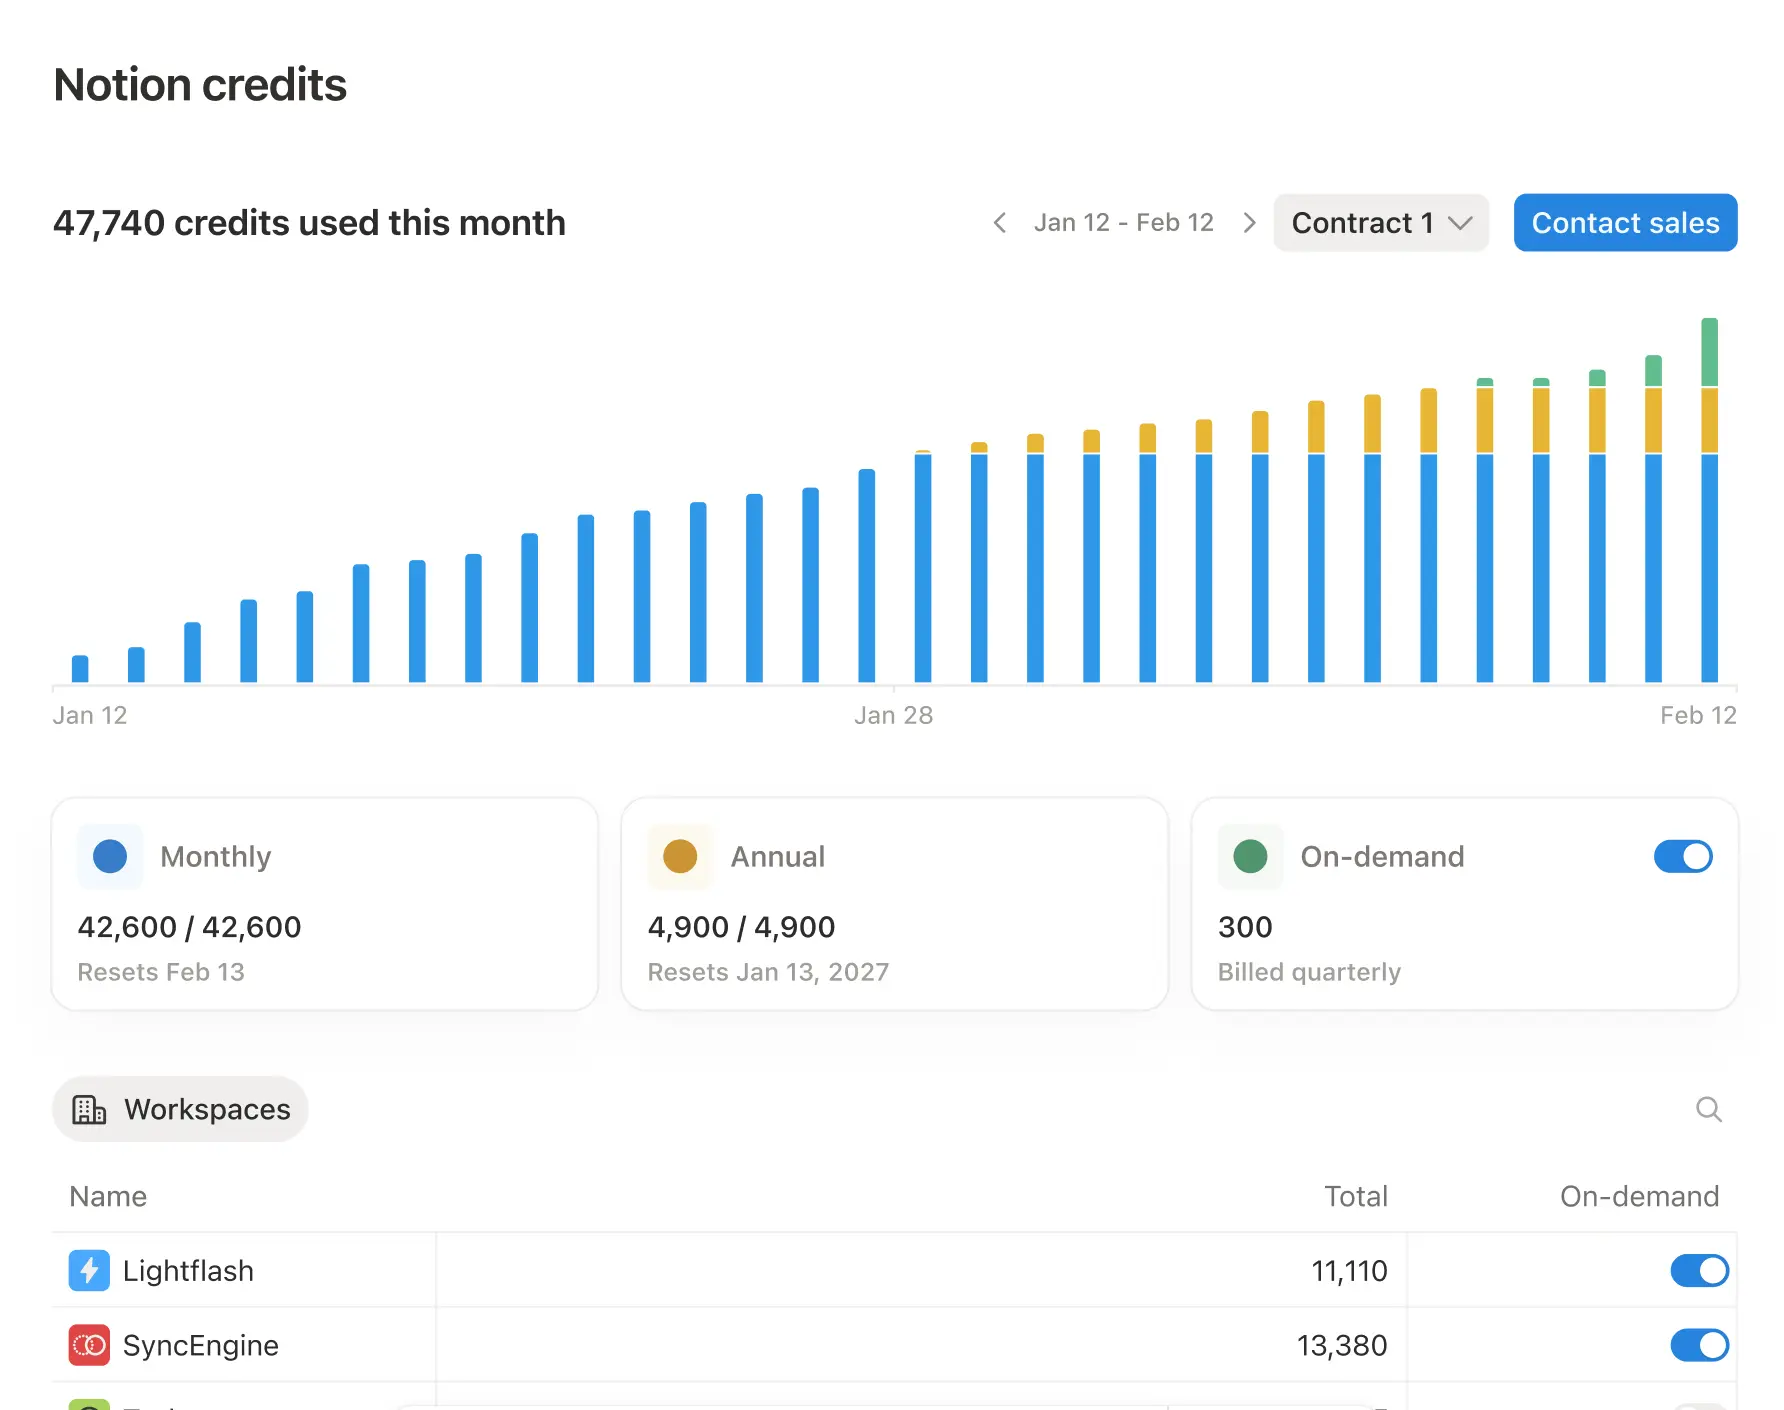Click the first Jan 12 chart bar
The width and height of the screenshot is (1784, 1410).
coord(80,668)
